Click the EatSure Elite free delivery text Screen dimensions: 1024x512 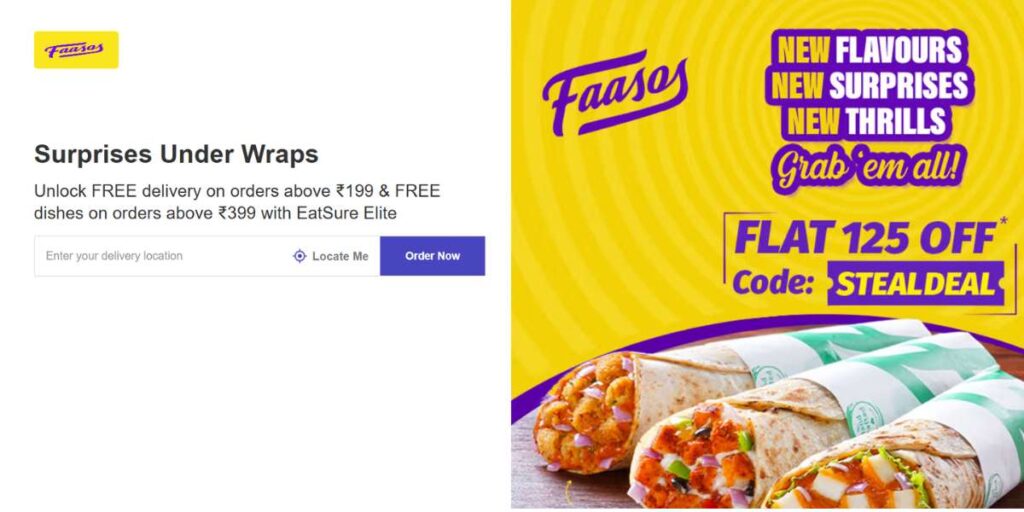[x=237, y=202]
